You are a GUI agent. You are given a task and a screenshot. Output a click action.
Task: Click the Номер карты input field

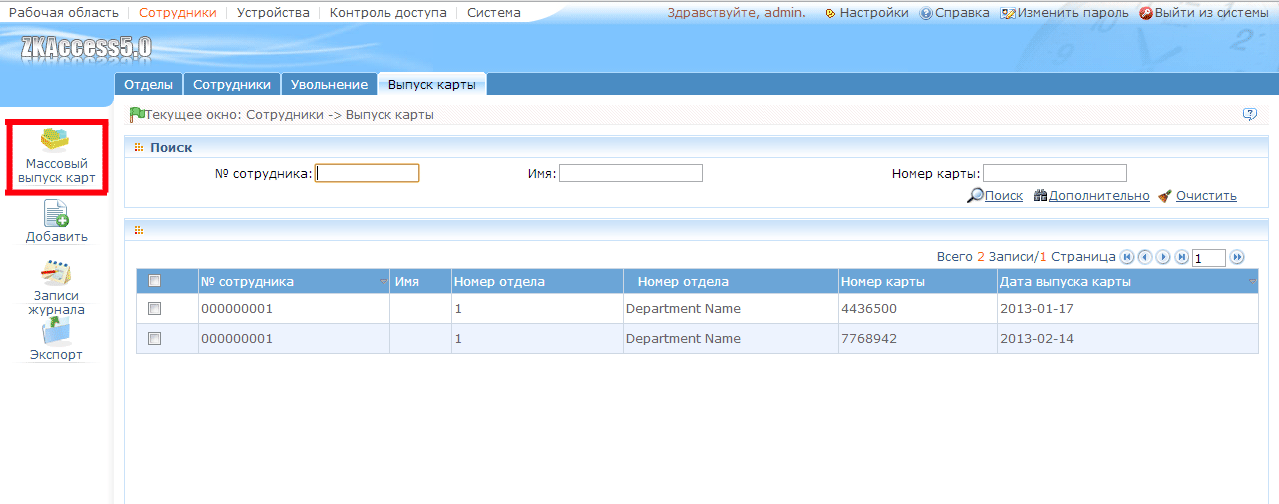pyautogui.click(x=1055, y=173)
